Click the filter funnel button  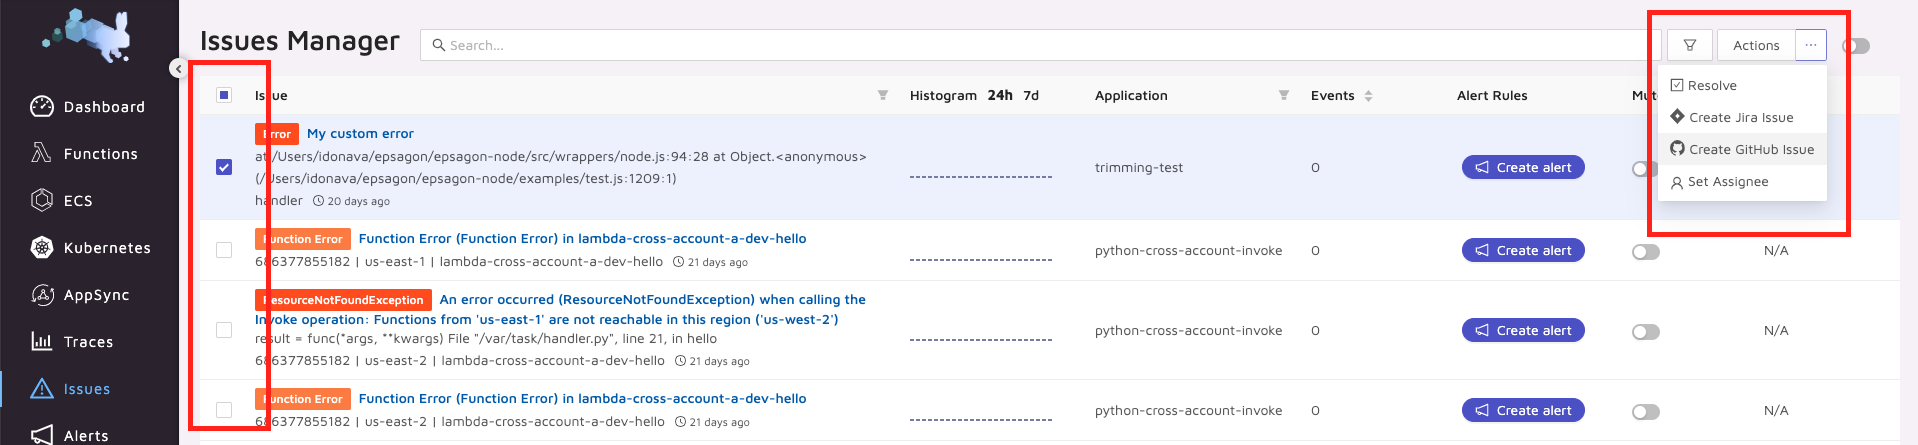coord(1690,45)
